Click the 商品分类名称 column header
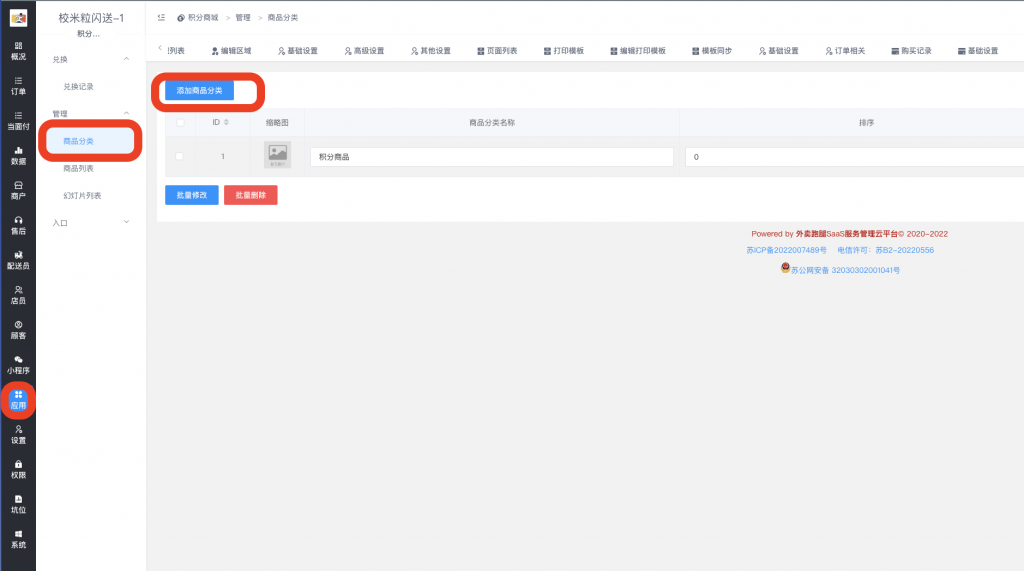Viewport: 1024px width, 571px height. (492, 122)
